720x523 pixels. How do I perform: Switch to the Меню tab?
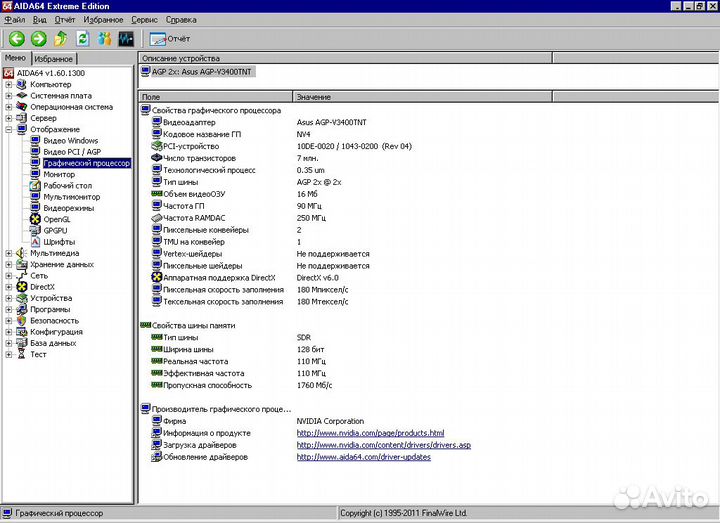(x=16, y=58)
